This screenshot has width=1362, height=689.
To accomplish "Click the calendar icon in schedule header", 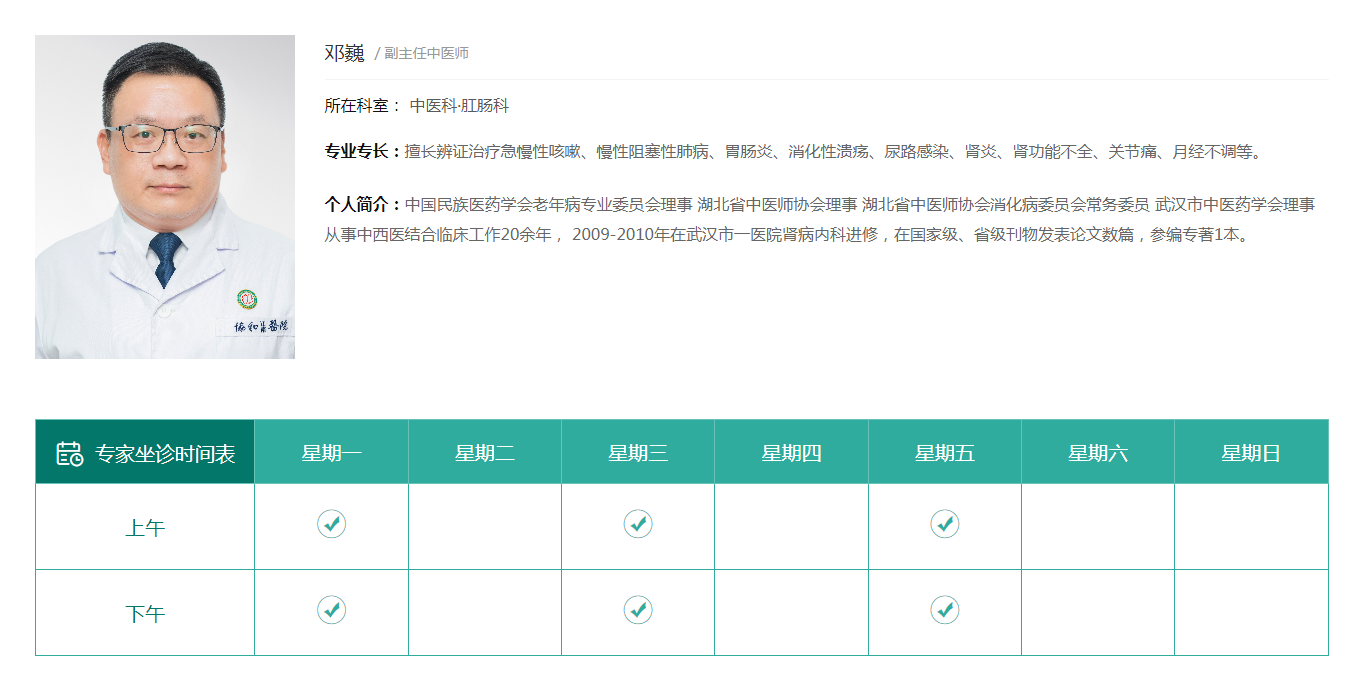I will pos(69,453).
